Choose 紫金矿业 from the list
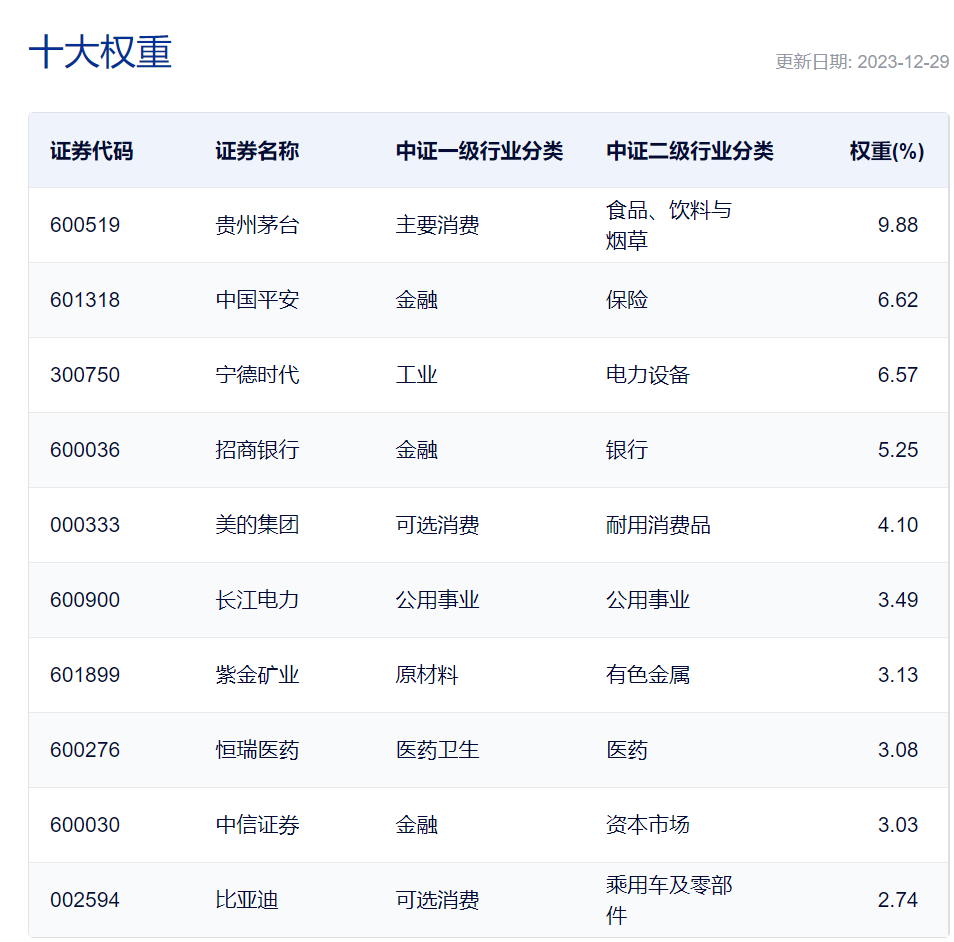The width and height of the screenshot is (954, 942). 257,675
